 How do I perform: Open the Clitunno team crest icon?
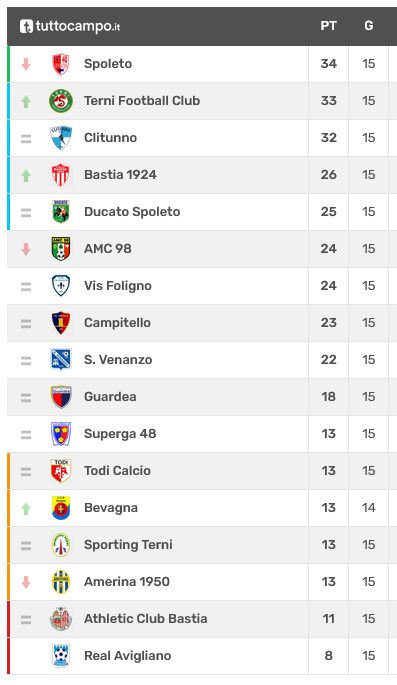click(x=61, y=138)
